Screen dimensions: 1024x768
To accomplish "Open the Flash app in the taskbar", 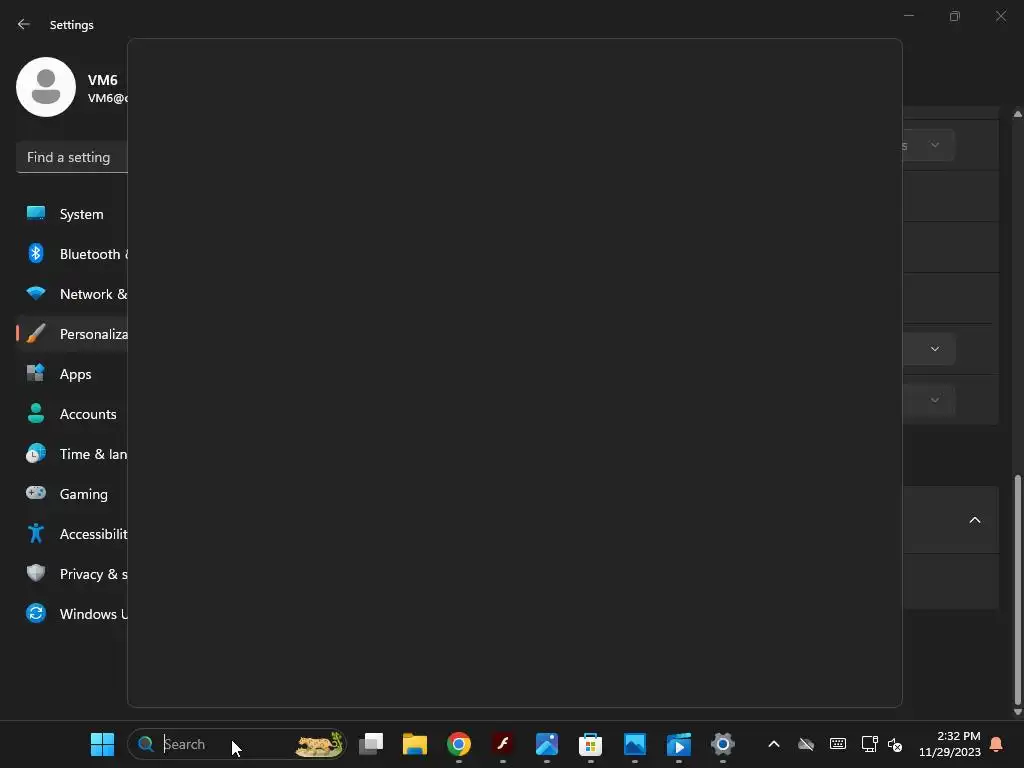I will coord(503,744).
